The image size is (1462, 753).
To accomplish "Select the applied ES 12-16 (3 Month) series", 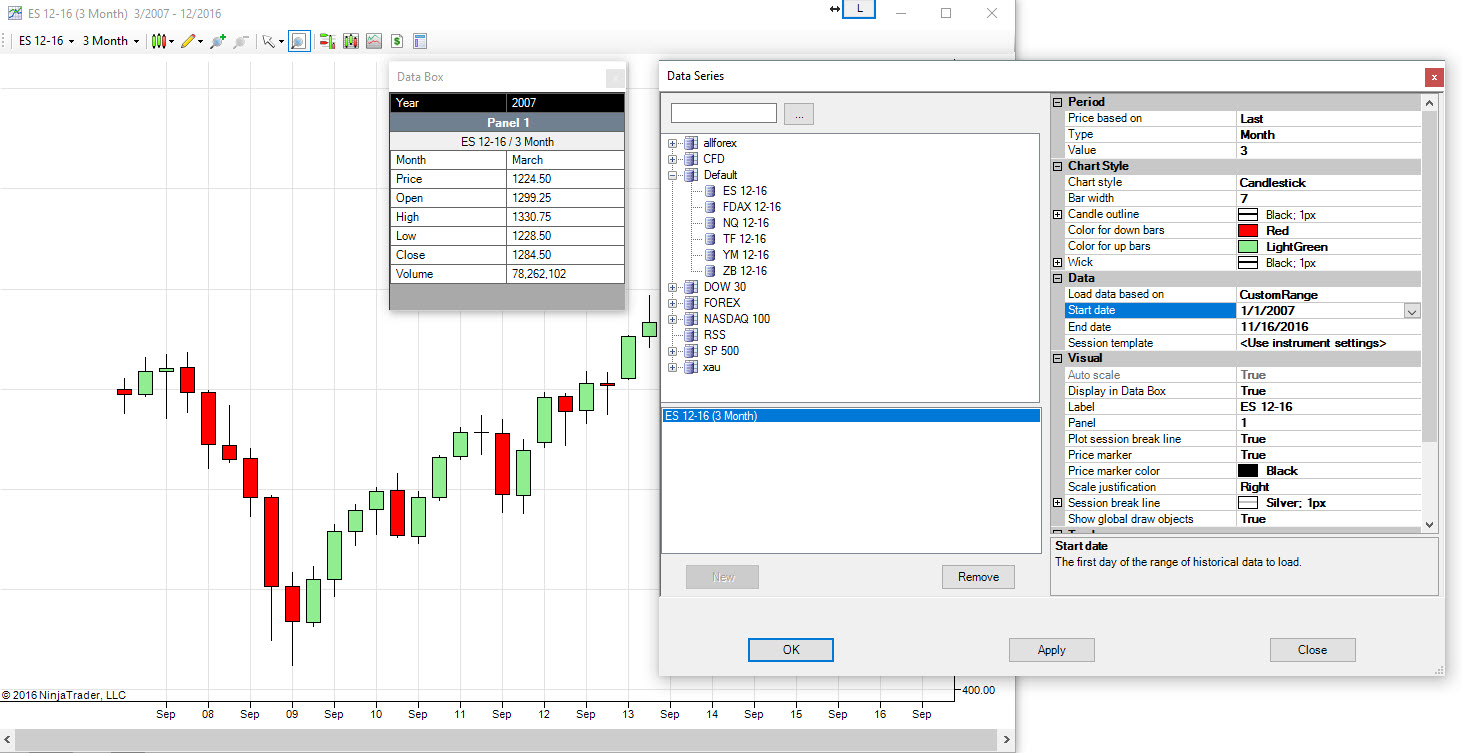I will tap(852, 416).
